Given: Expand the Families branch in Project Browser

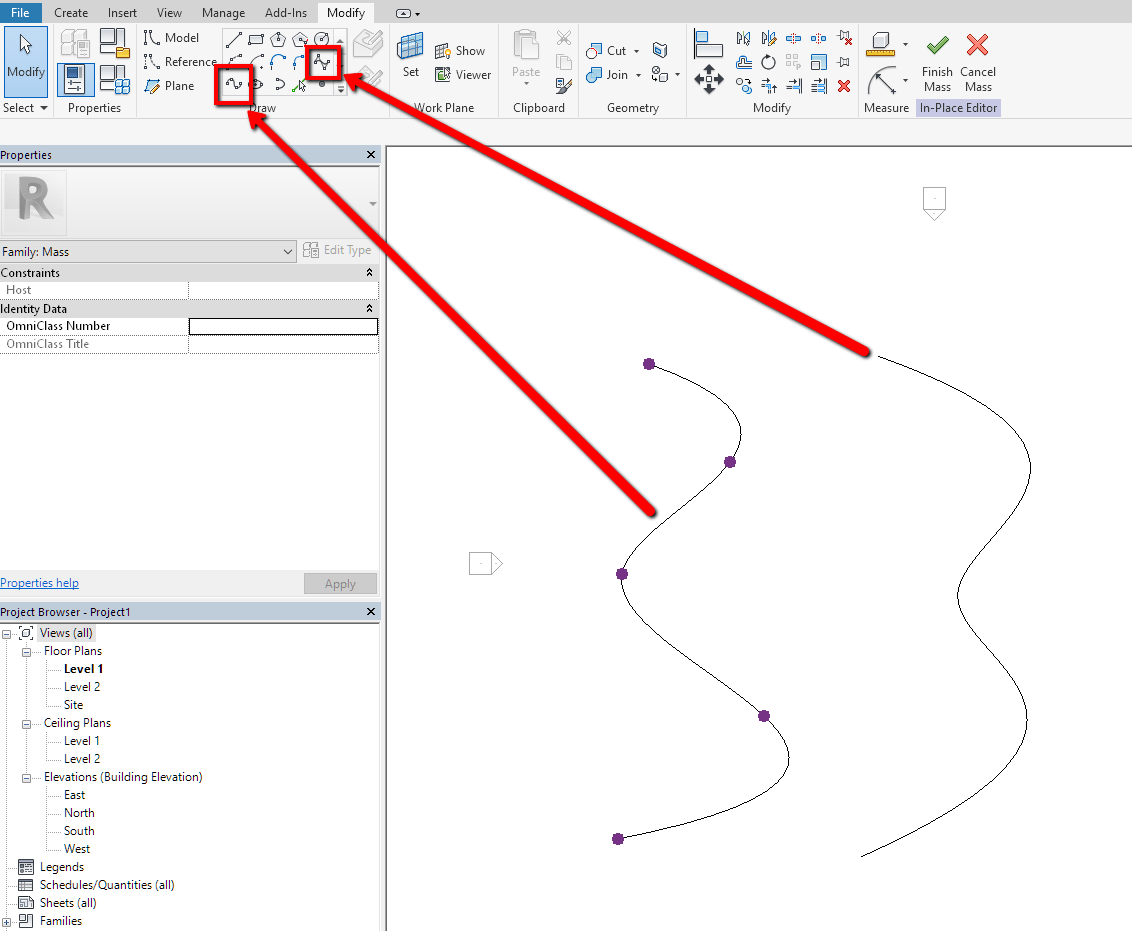Looking at the screenshot, I should point(8,920).
